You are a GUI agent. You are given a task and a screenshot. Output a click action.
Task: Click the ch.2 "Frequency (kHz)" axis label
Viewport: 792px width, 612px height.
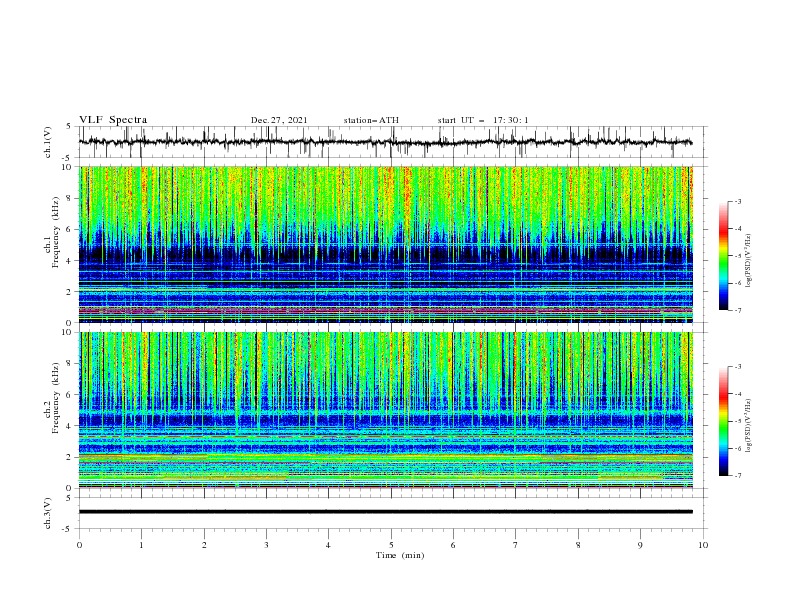point(56,398)
